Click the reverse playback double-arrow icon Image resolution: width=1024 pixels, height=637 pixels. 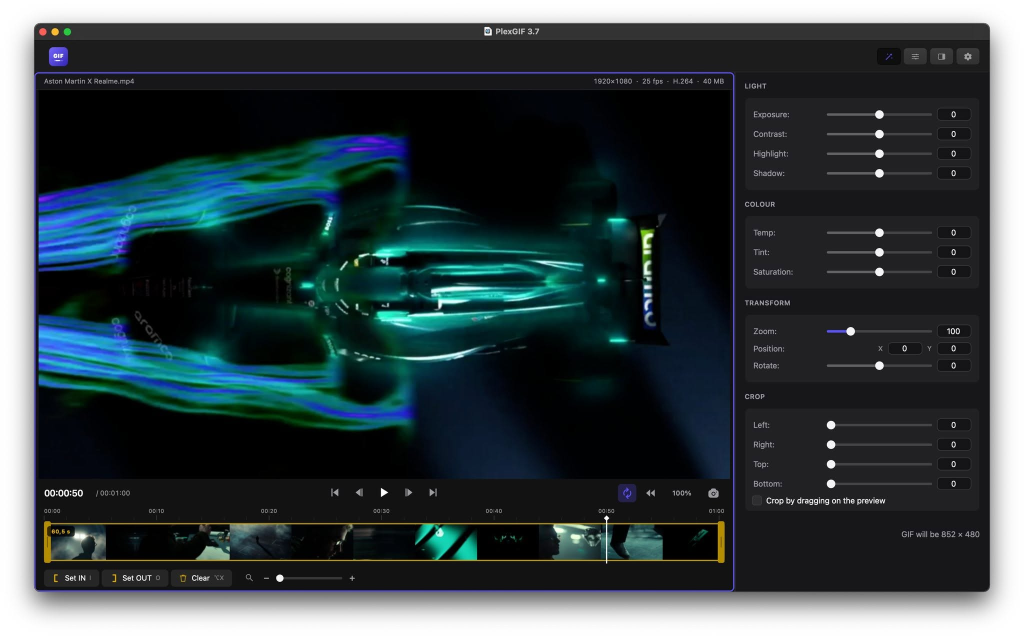(x=650, y=493)
